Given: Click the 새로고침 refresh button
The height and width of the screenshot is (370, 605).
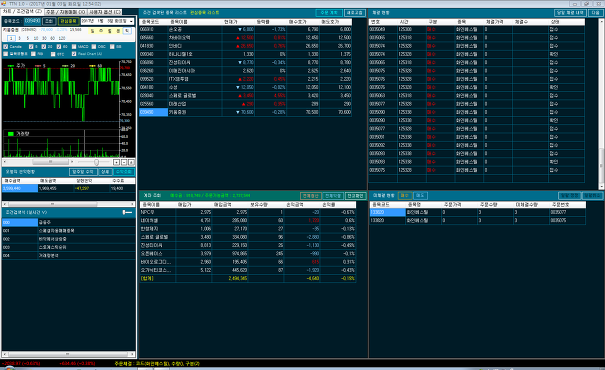Looking at the screenshot, I should pyautogui.click(x=355, y=13).
